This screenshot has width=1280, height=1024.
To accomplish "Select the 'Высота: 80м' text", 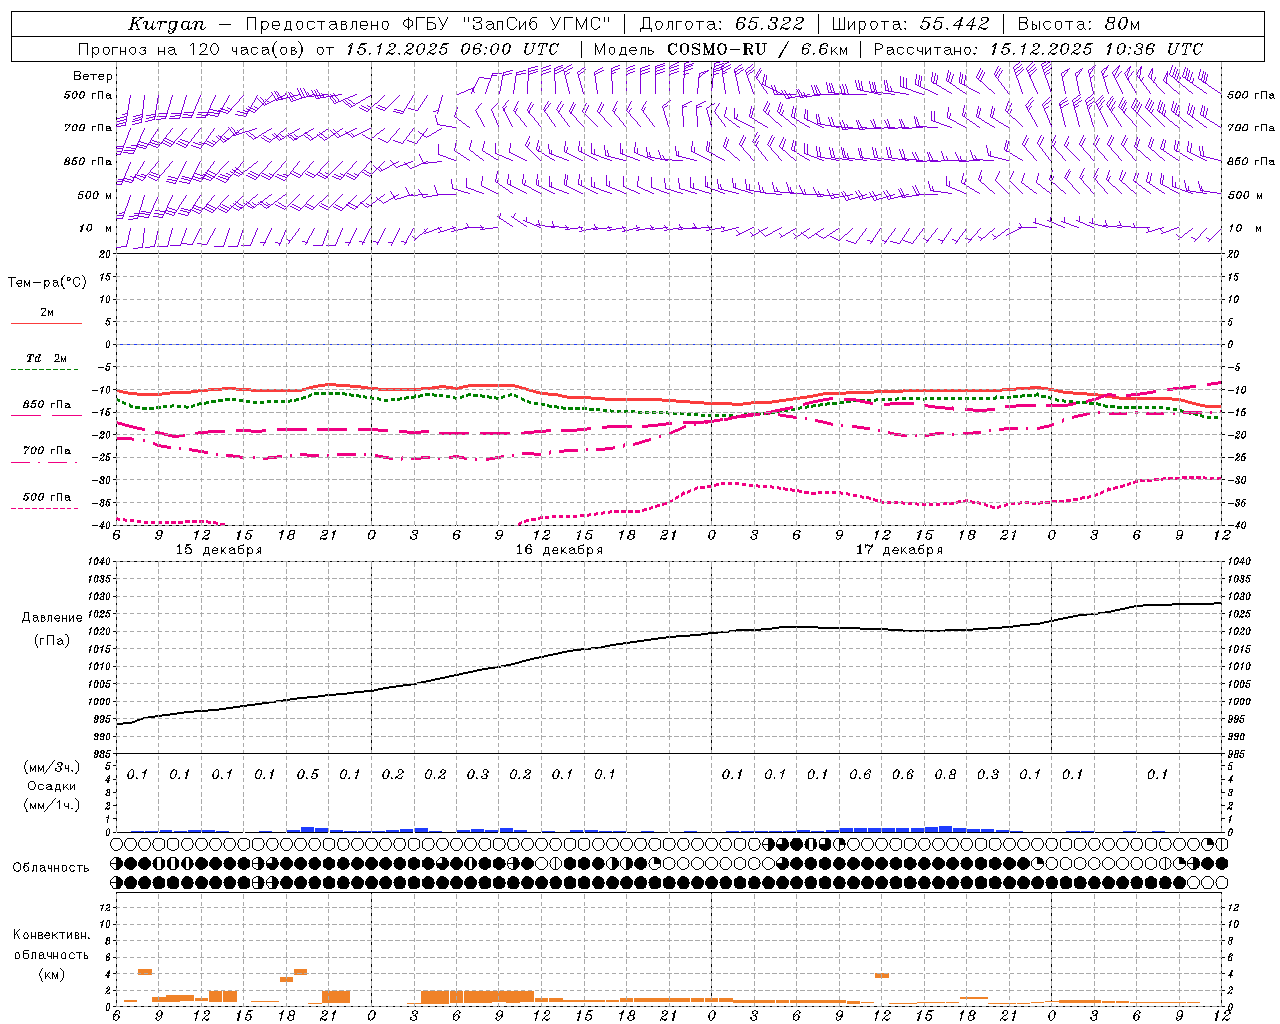I will (x=1079, y=24).
